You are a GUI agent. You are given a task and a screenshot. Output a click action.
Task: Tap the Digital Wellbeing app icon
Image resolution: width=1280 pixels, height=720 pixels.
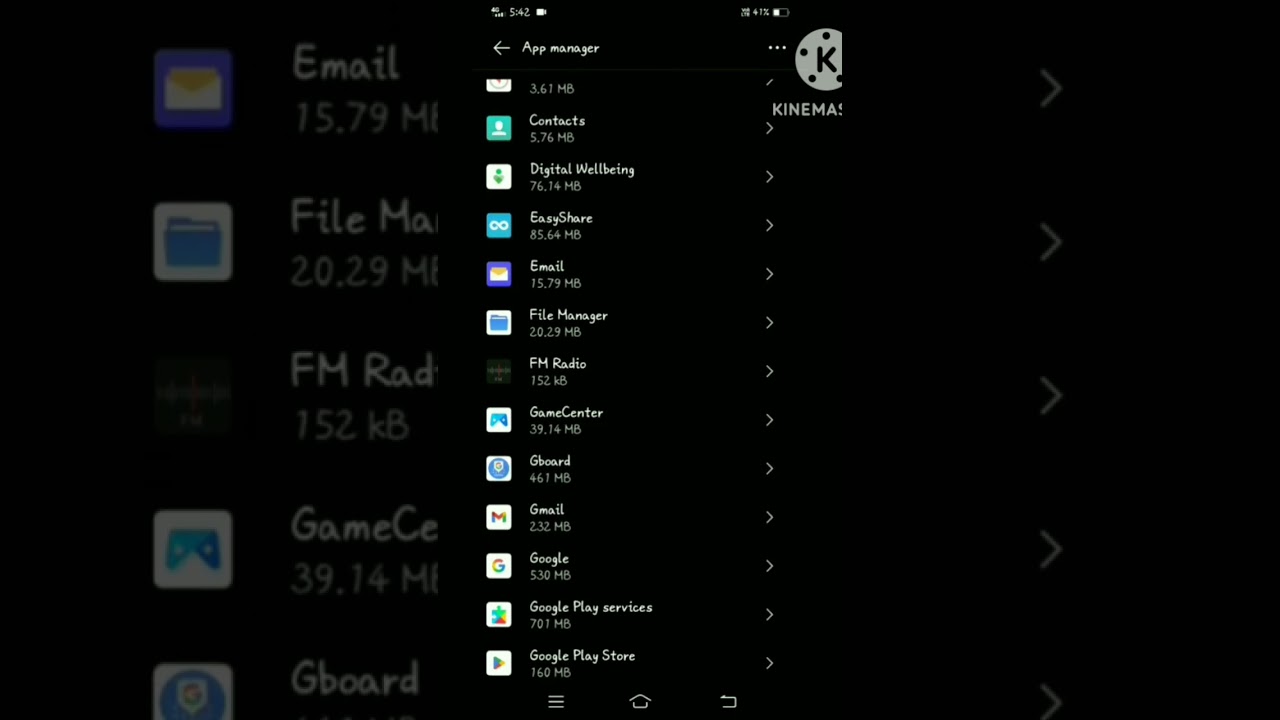[498, 177]
